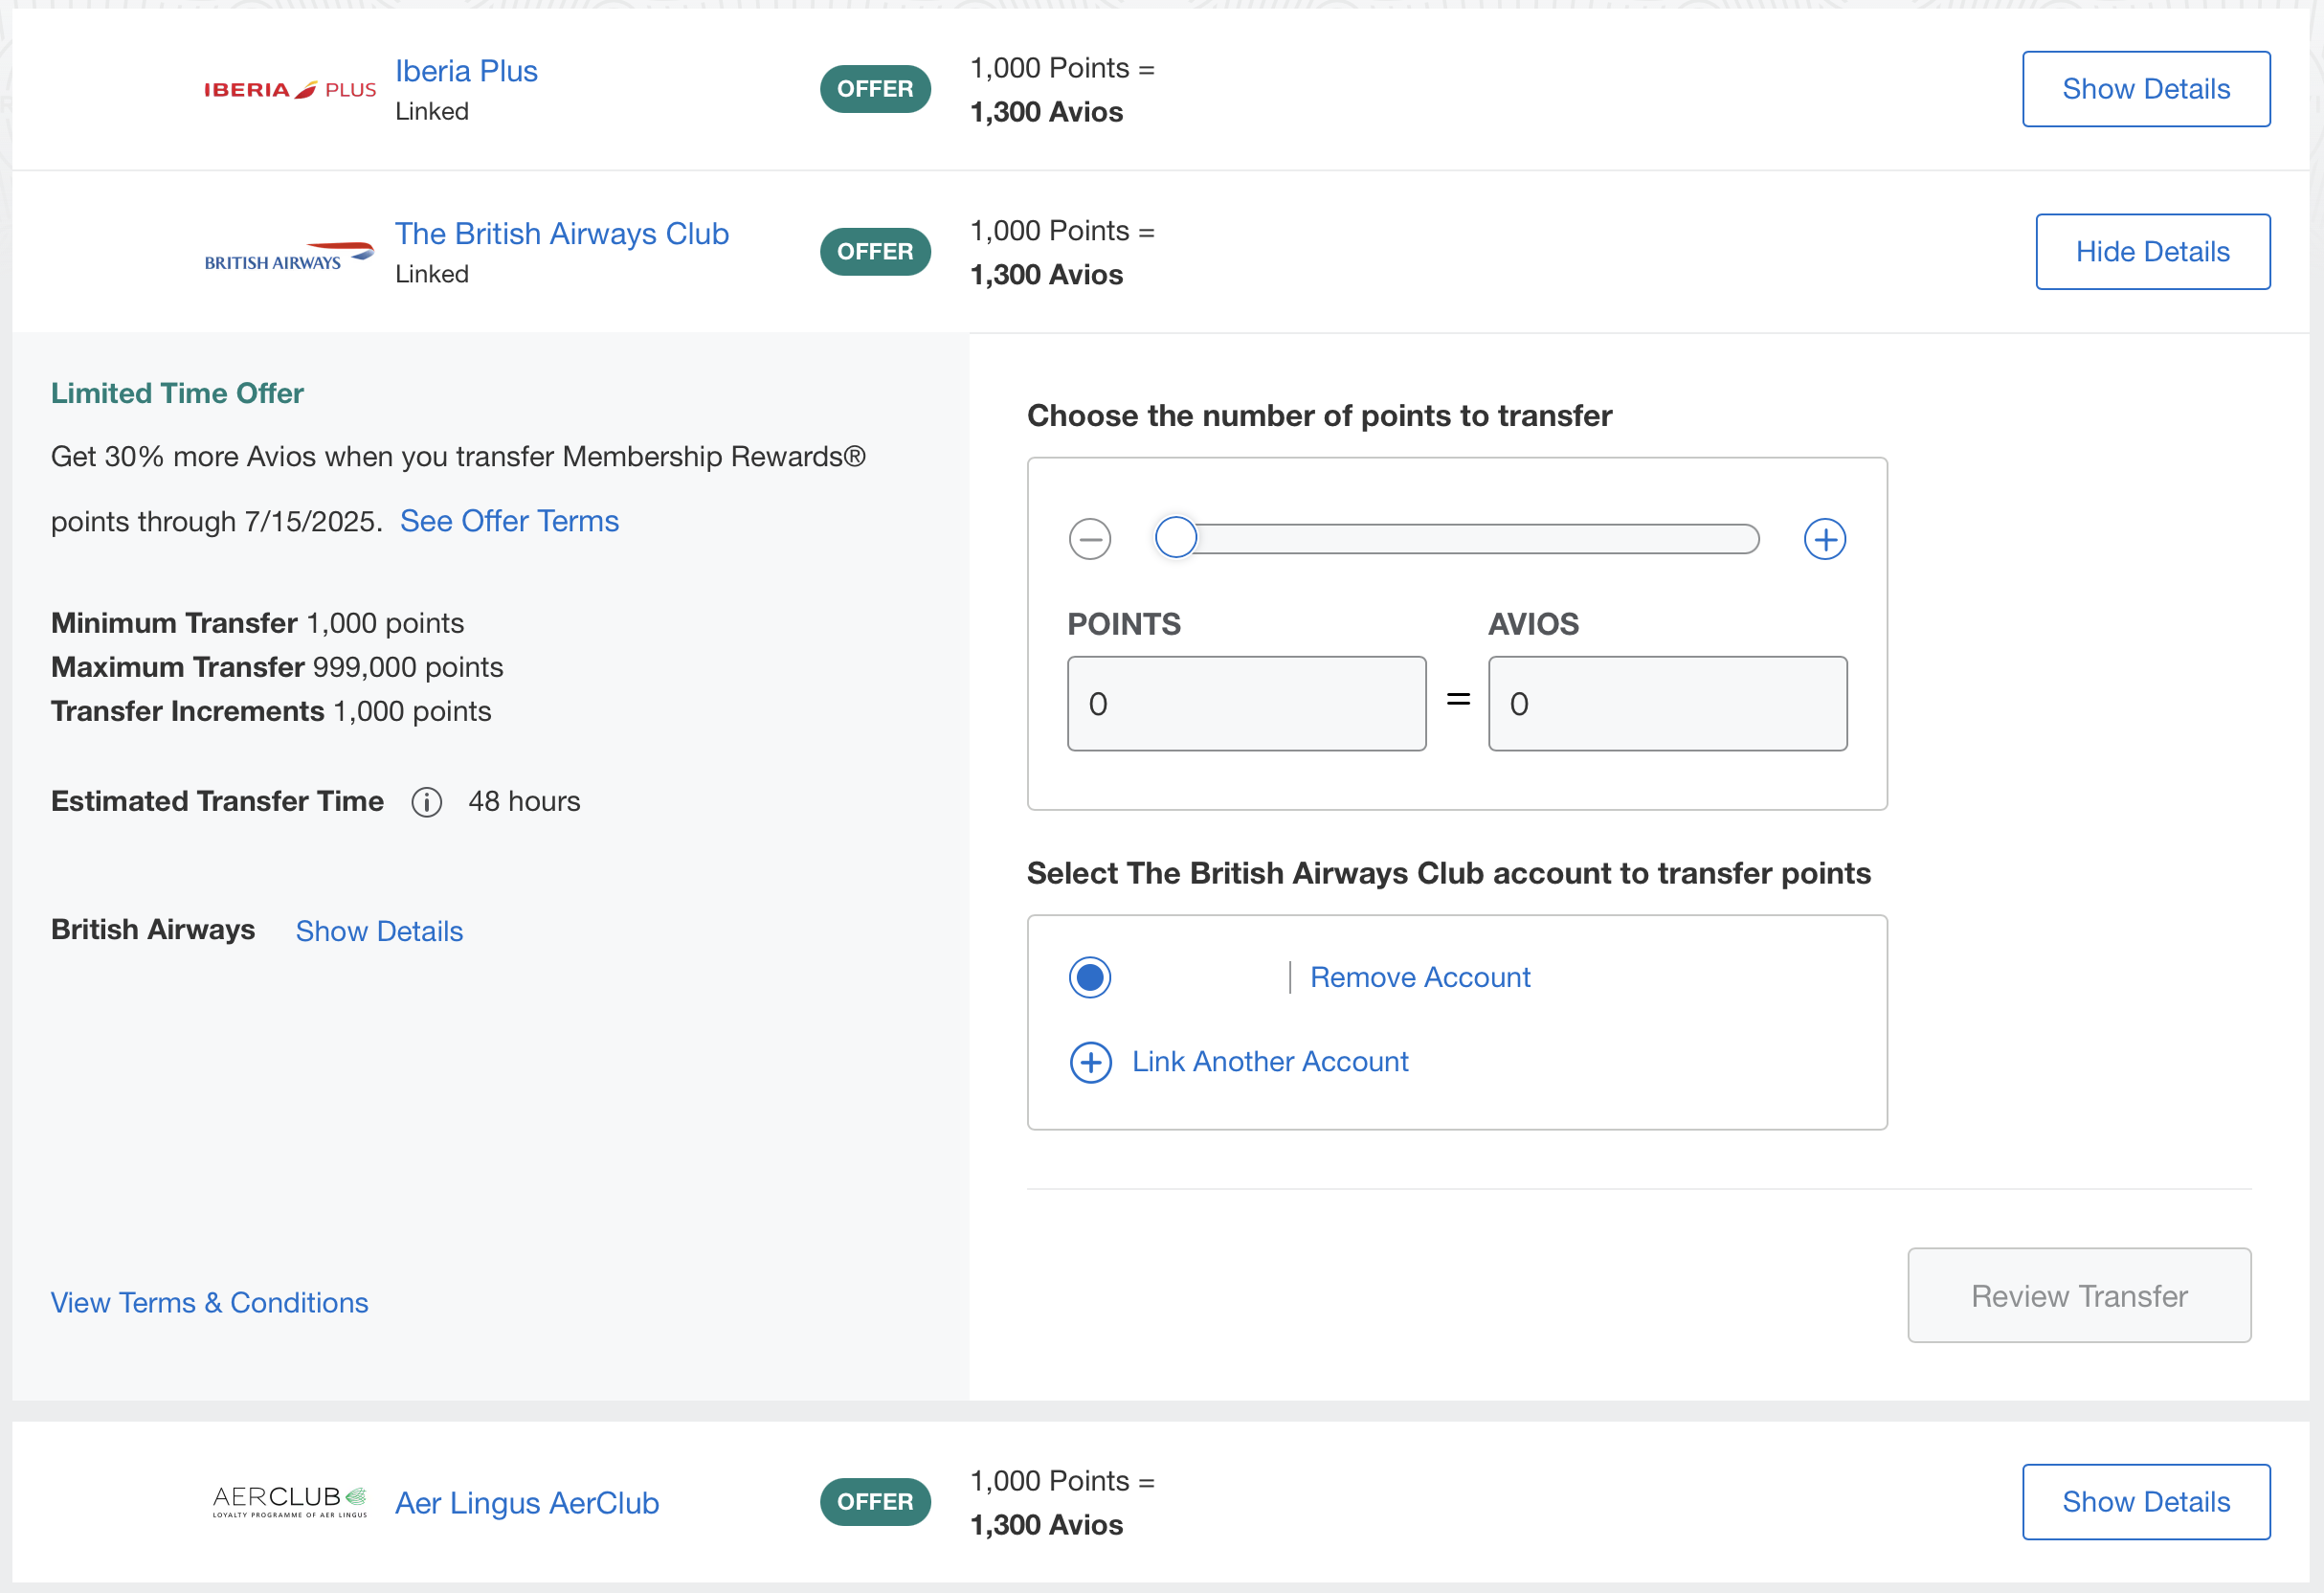
Task: Click the OFFER badge for Iberia Plus
Action: coord(875,89)
